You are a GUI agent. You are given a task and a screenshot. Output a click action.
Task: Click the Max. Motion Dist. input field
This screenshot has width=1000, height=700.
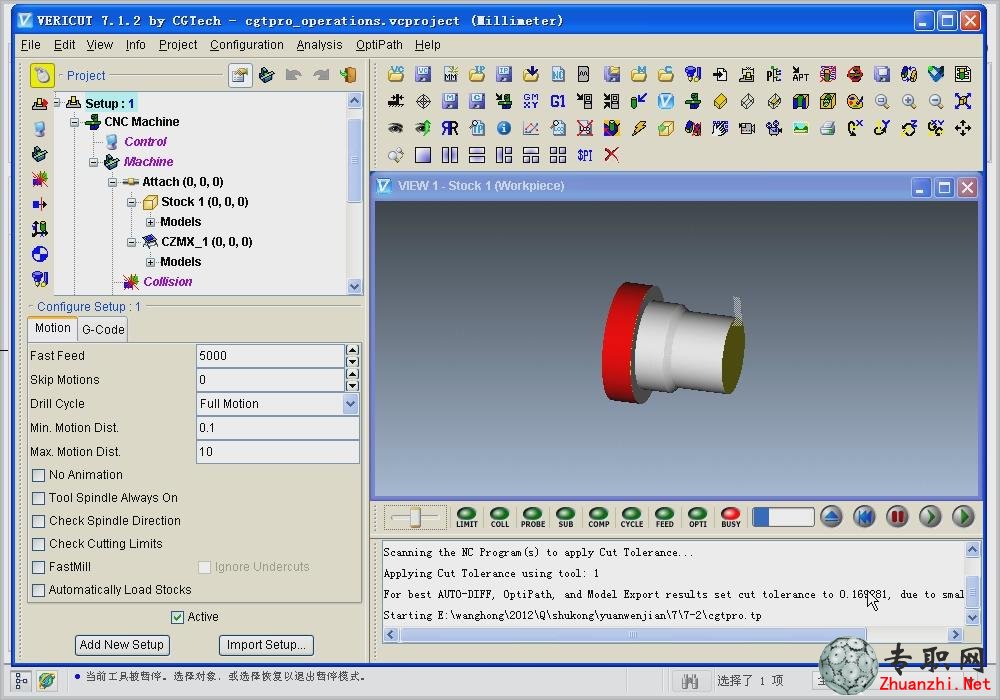277,452
